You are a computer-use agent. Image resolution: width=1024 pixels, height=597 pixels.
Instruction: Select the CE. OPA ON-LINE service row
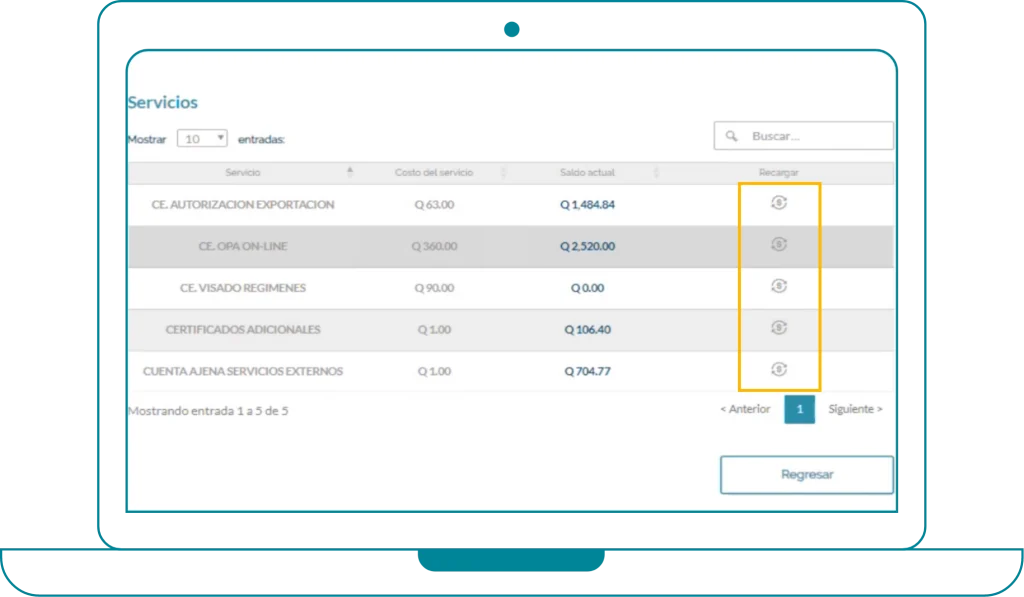243,246
